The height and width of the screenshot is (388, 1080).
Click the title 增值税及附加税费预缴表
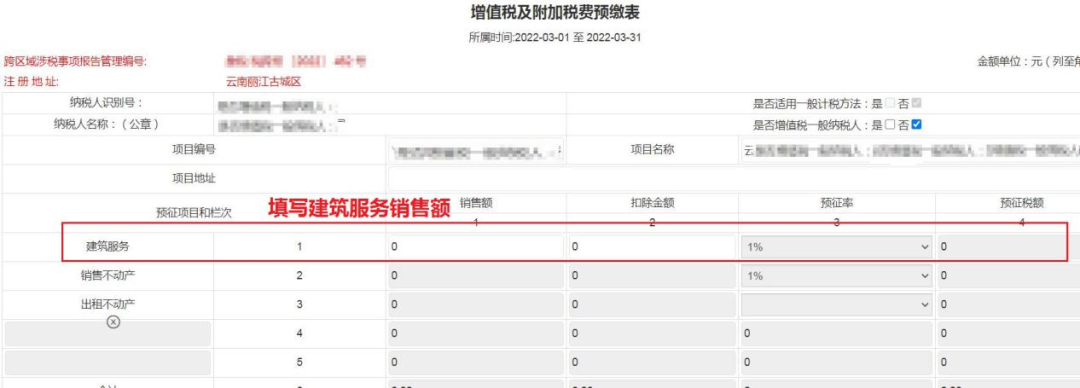pos(554,12)
